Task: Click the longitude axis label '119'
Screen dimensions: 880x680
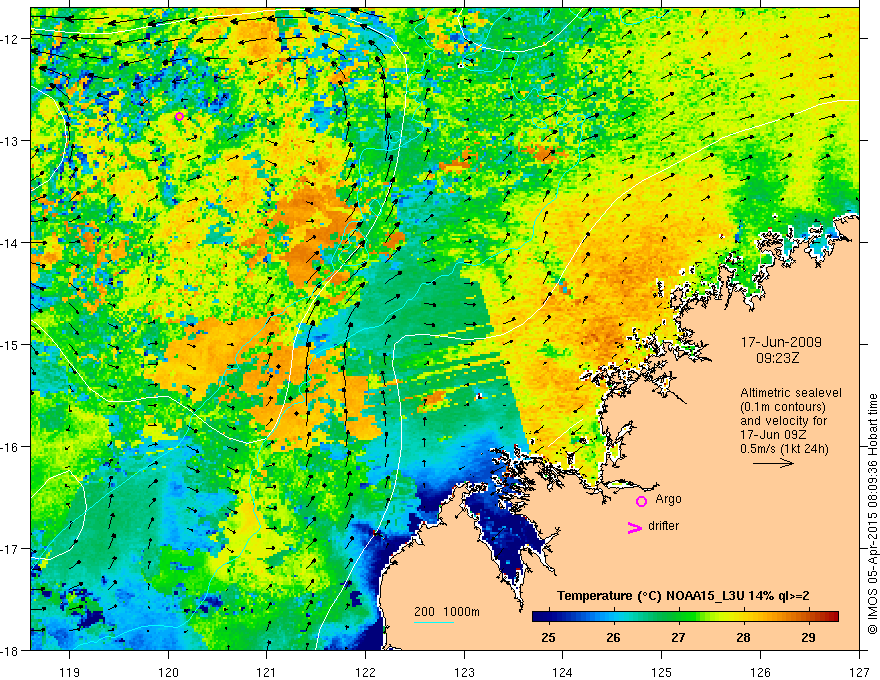Action: coord(70,672)
